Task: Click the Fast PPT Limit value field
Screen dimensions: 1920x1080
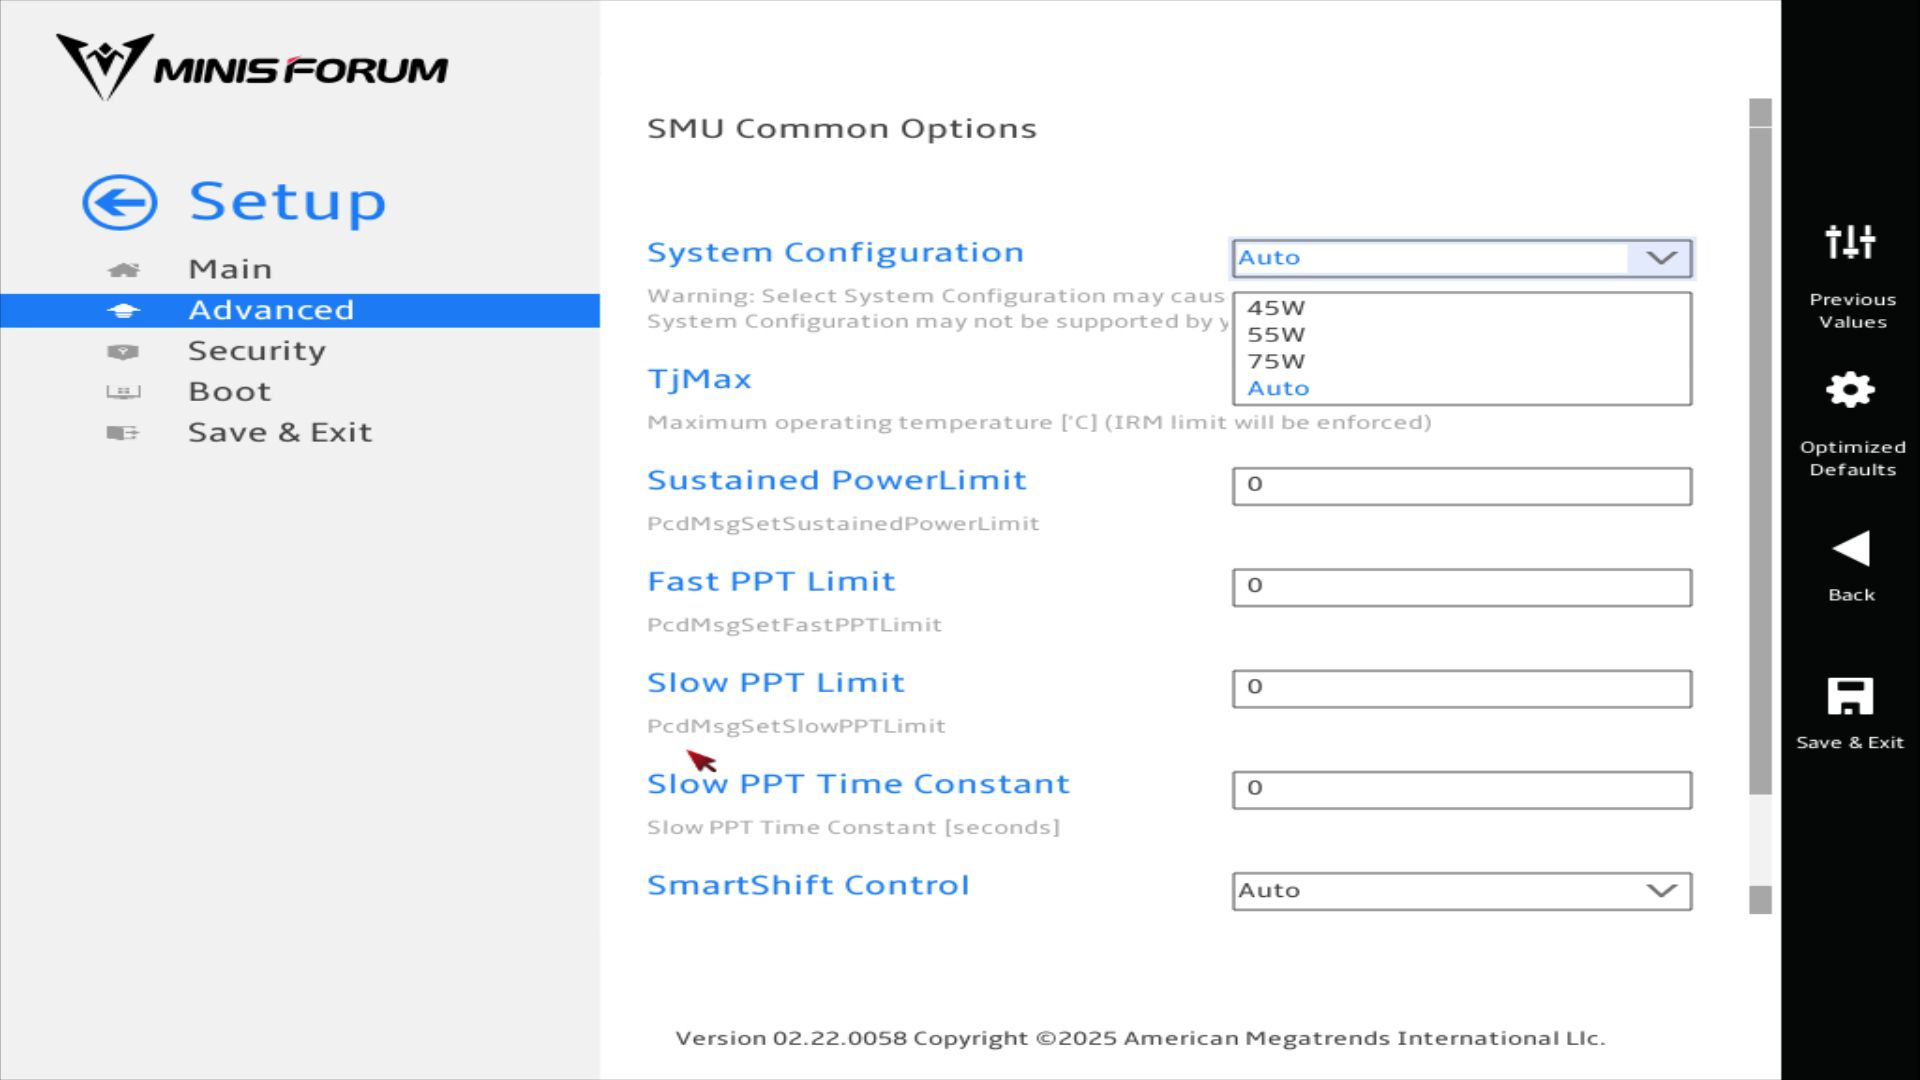Action: pos(1461,587)
